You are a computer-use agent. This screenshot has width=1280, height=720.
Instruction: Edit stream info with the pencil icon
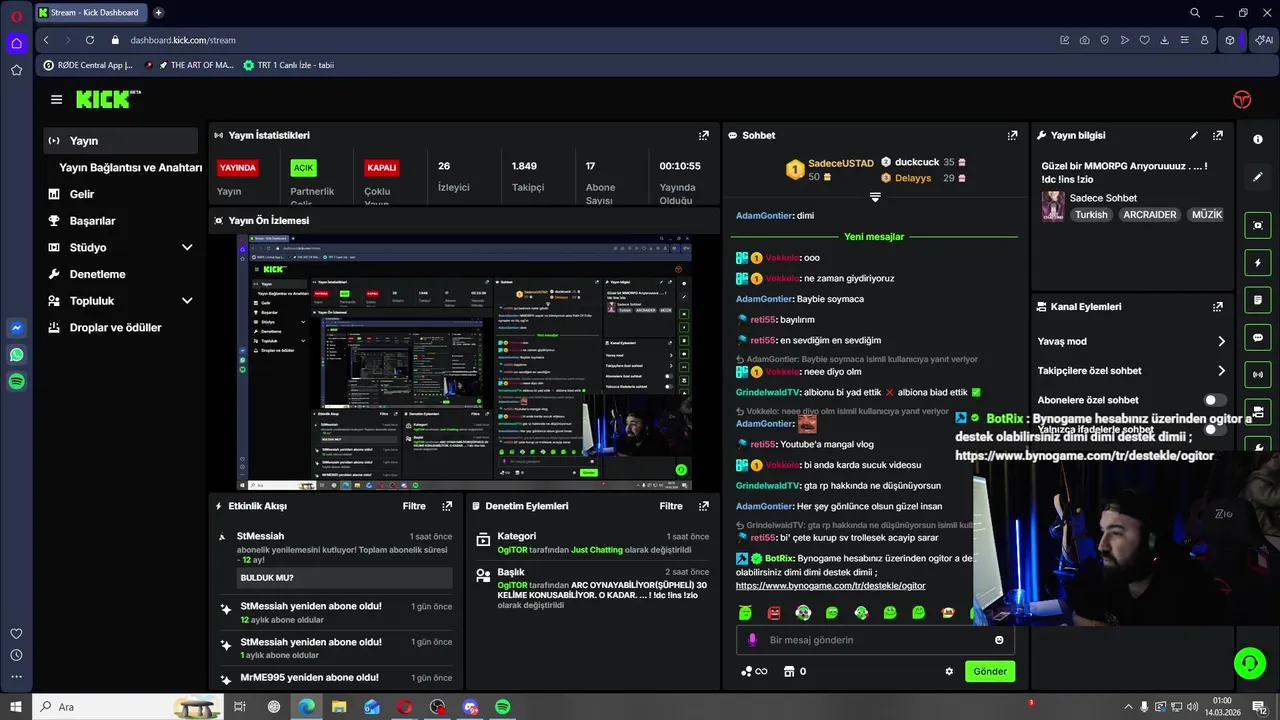pos(1193,135)
